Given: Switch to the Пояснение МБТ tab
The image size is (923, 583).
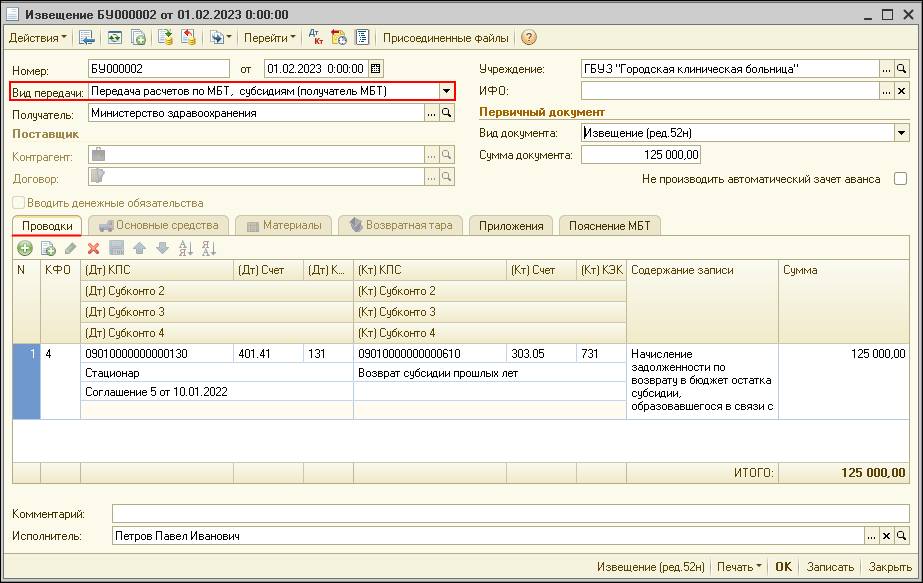Looking at the screenshot, I should [609, 226].
